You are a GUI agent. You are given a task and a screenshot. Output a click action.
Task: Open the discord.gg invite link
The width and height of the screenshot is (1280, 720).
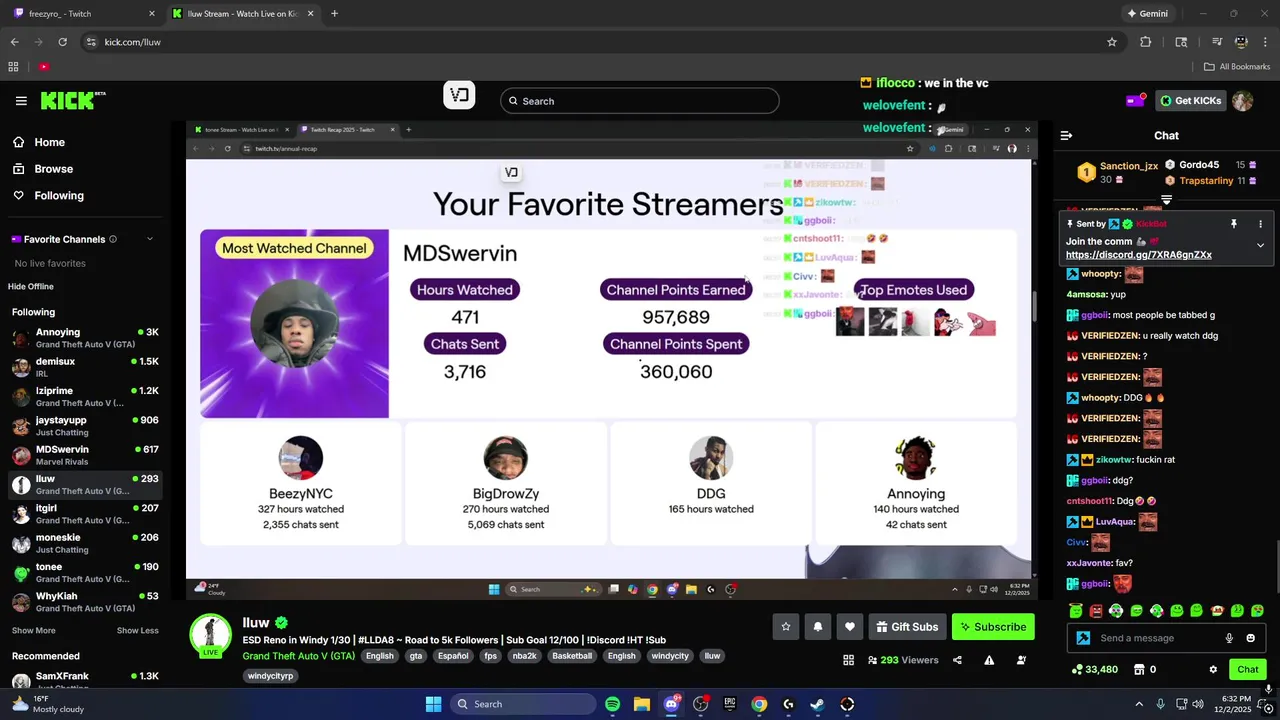point(1138,255)
